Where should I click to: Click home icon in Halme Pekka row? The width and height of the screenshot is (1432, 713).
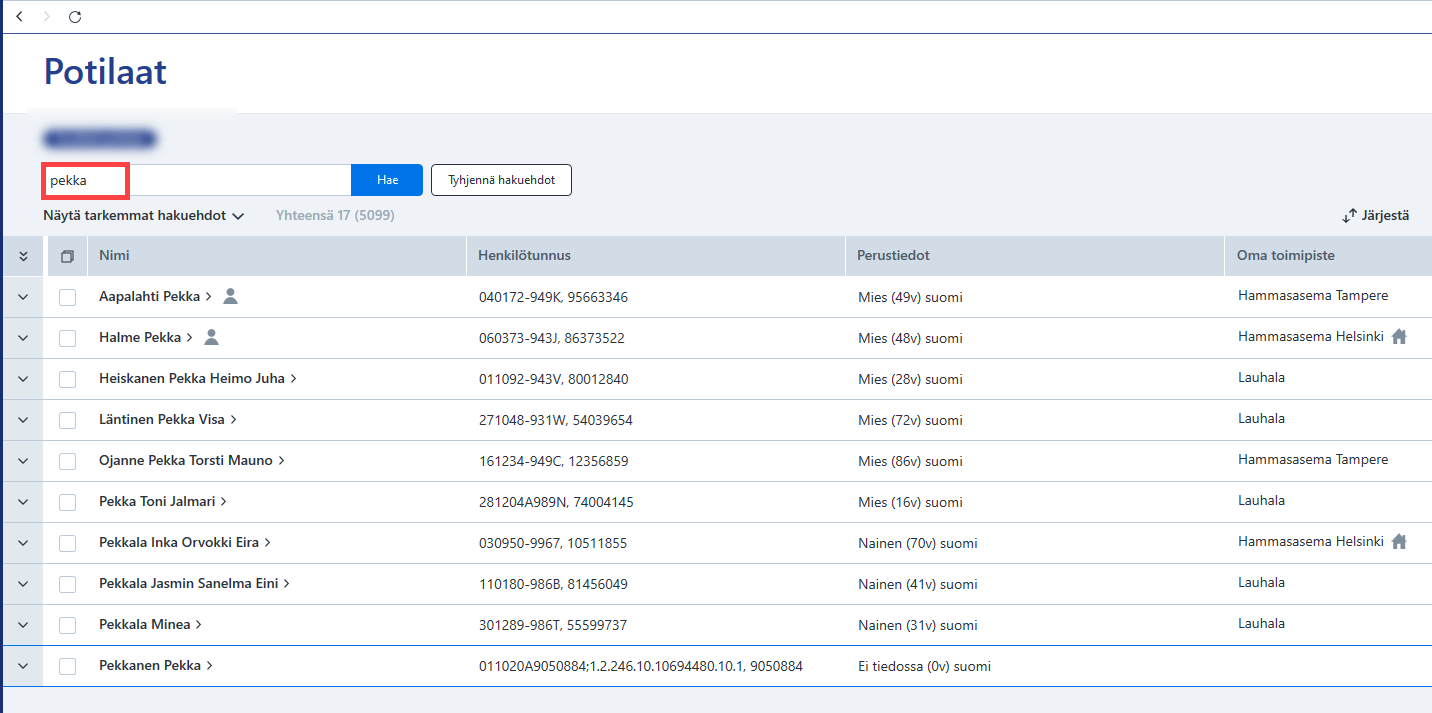pyautogui.click(x=1399, y=337)
